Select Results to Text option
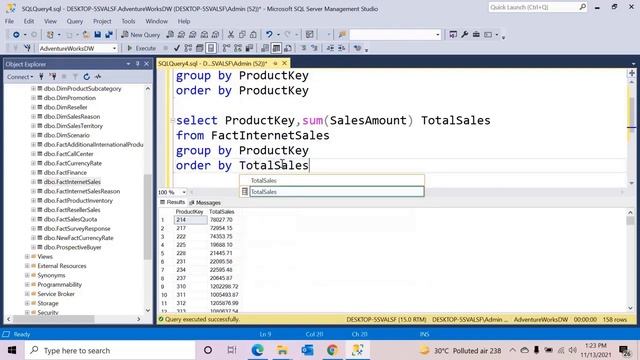This screenshot has width=640, height=360. click(265, 48)
